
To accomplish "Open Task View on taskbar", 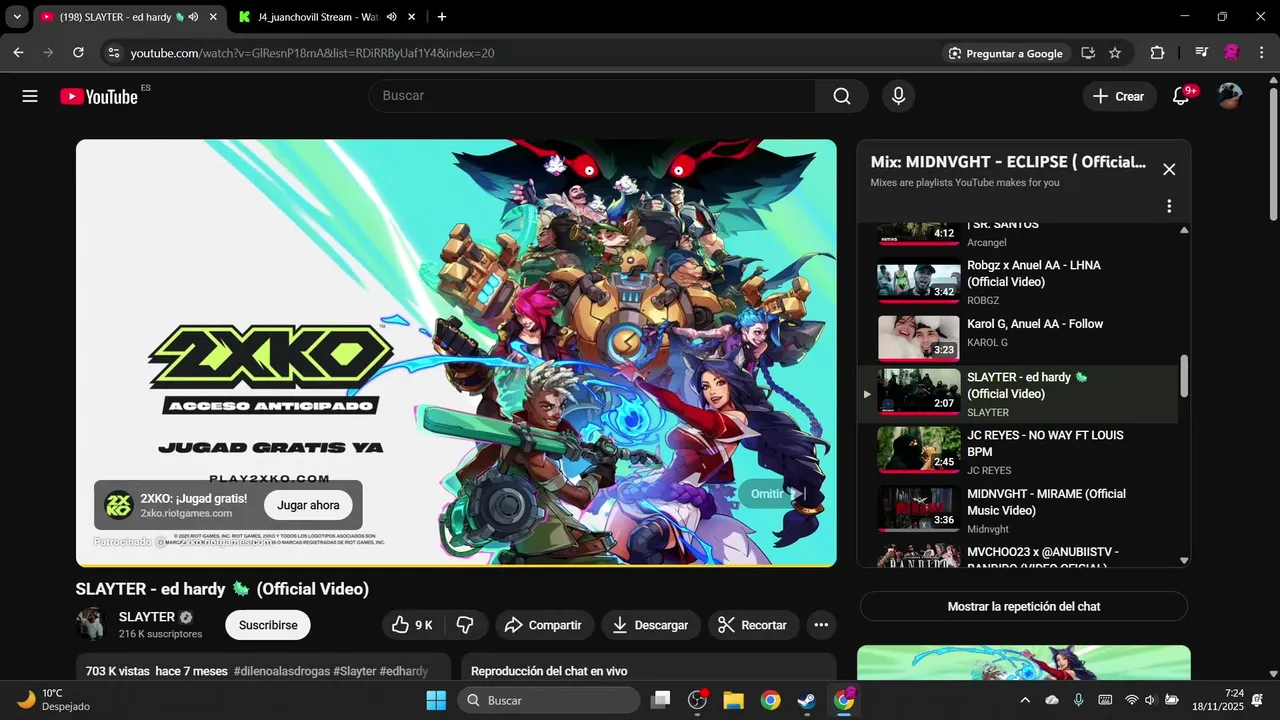I will pyautogui.click(x=660, y=700).
